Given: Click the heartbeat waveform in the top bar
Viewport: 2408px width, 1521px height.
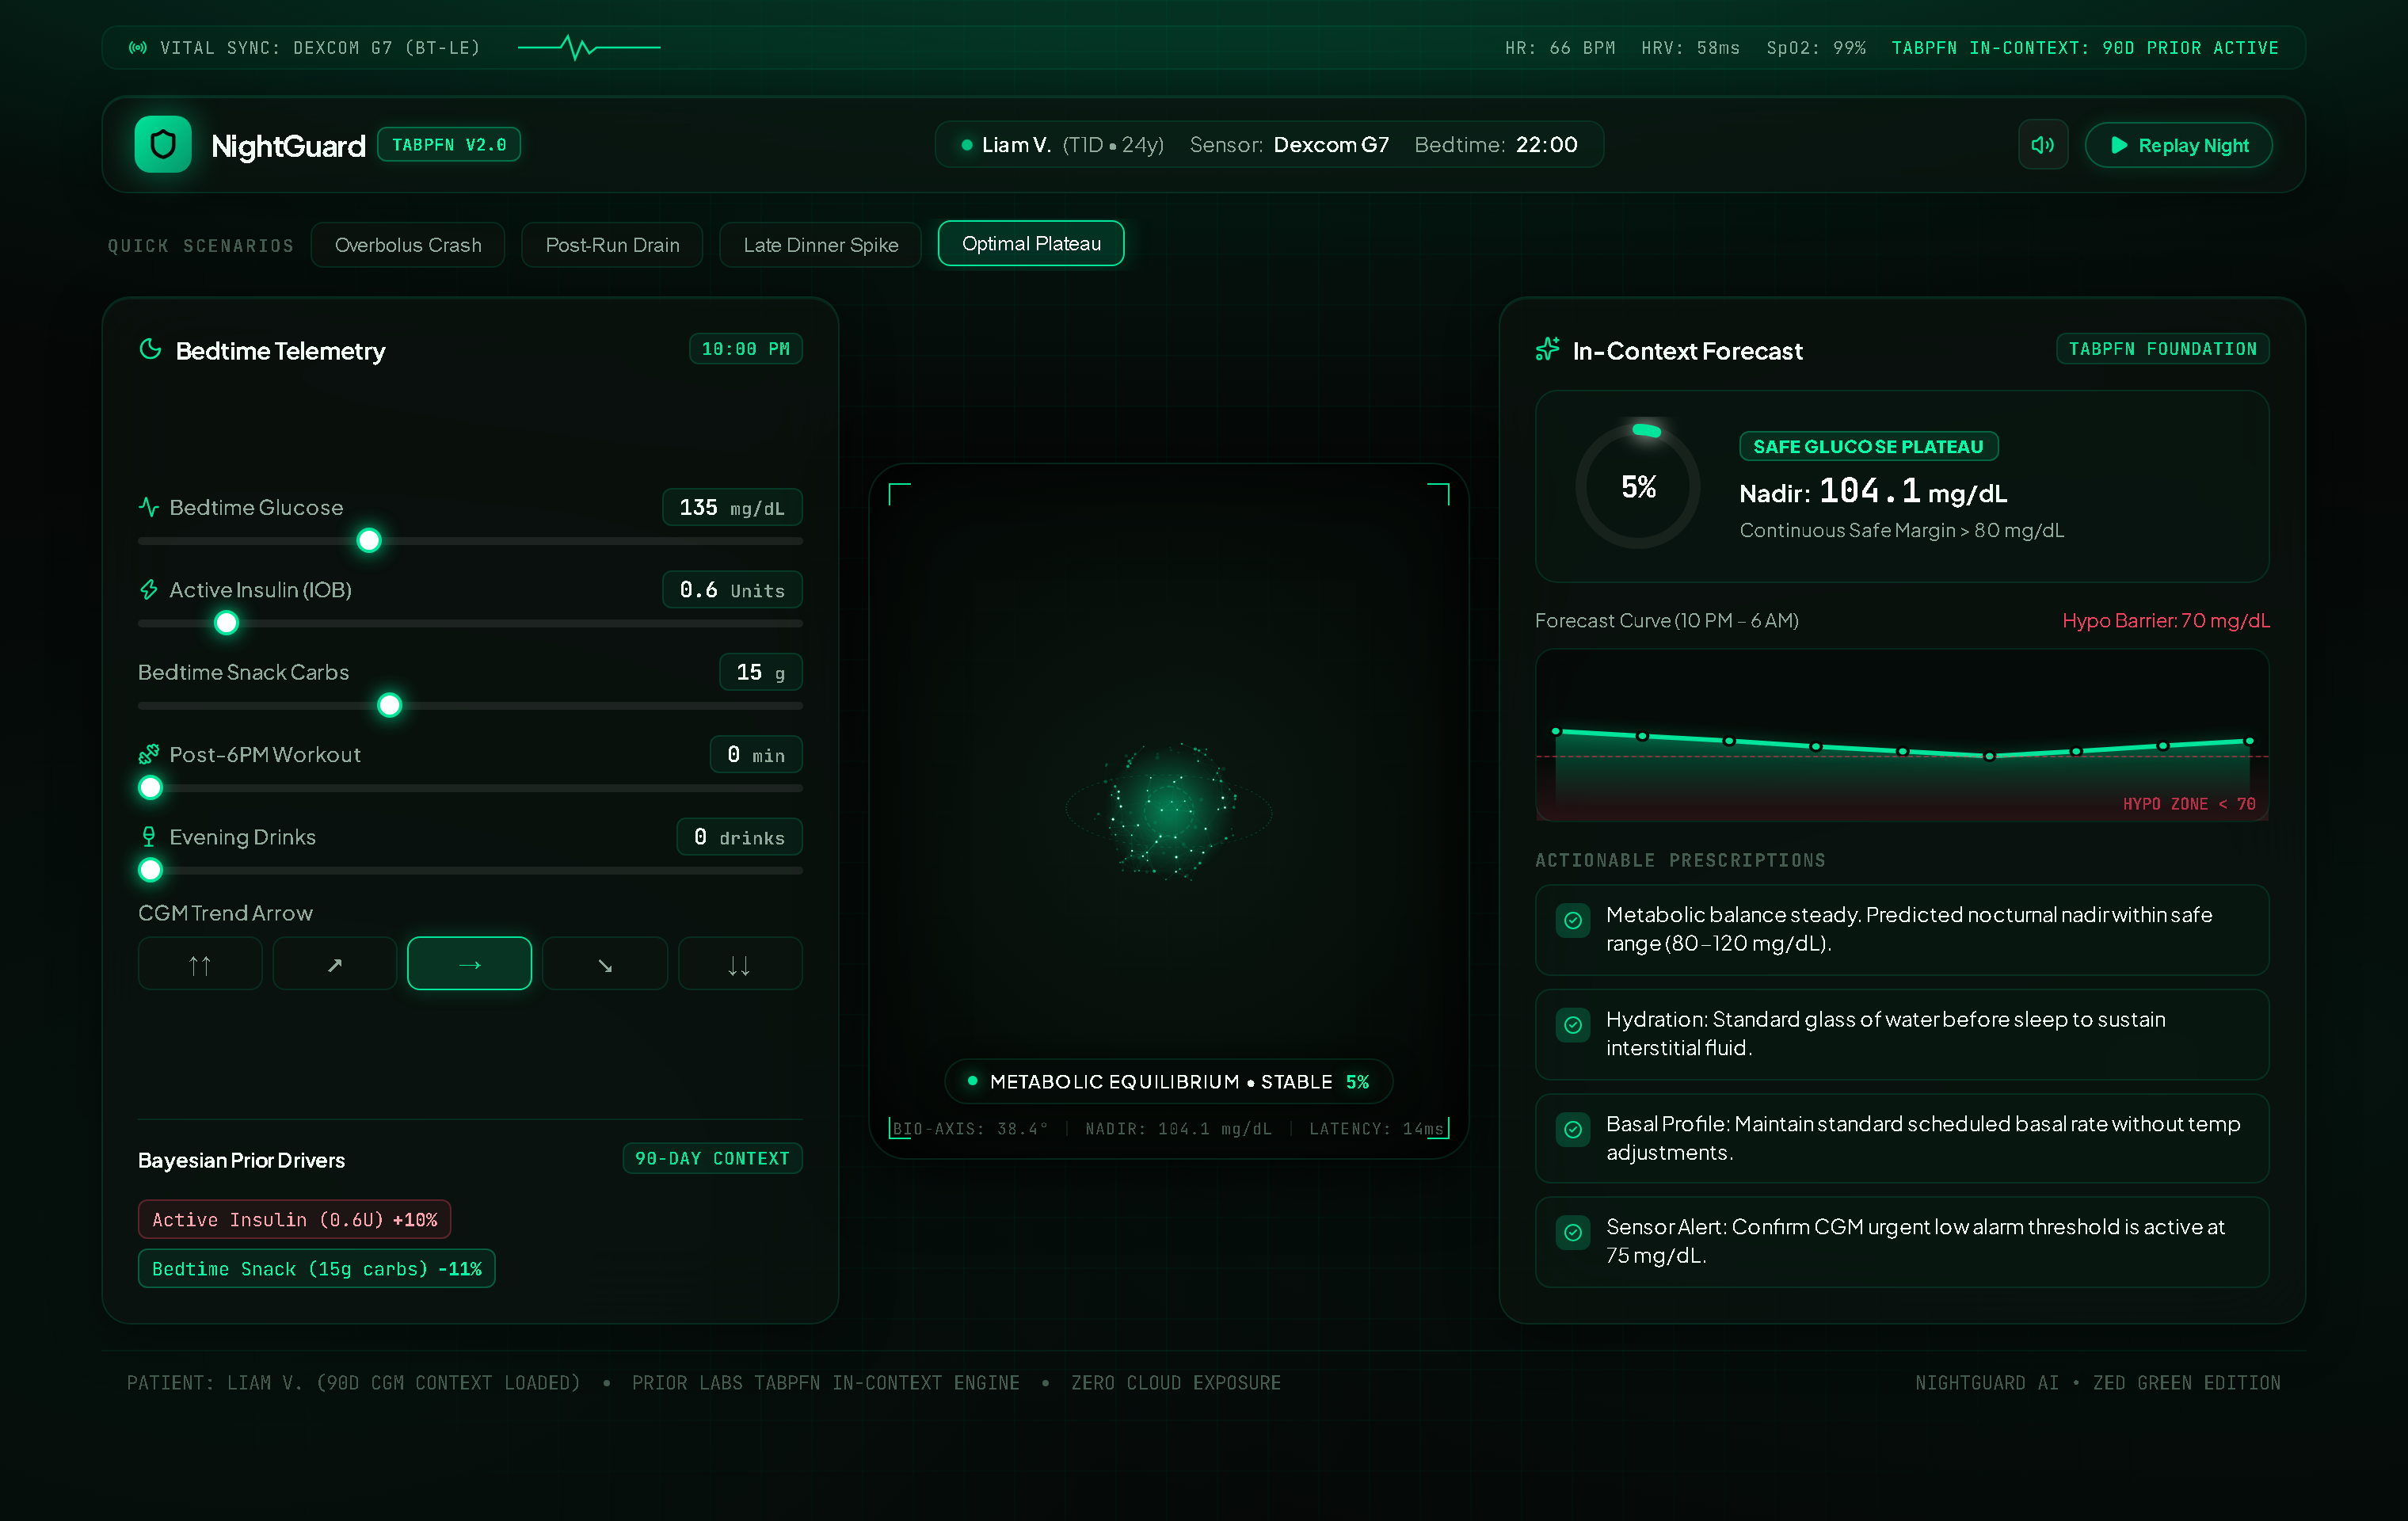Looking at the screenshot, I should pyautogui.click(x=589, y=47).
